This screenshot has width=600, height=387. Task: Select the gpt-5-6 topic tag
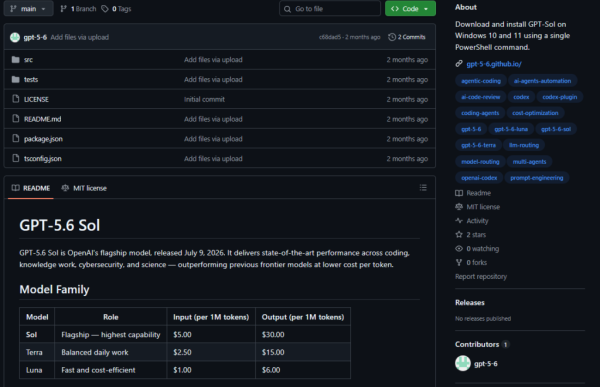471,129
